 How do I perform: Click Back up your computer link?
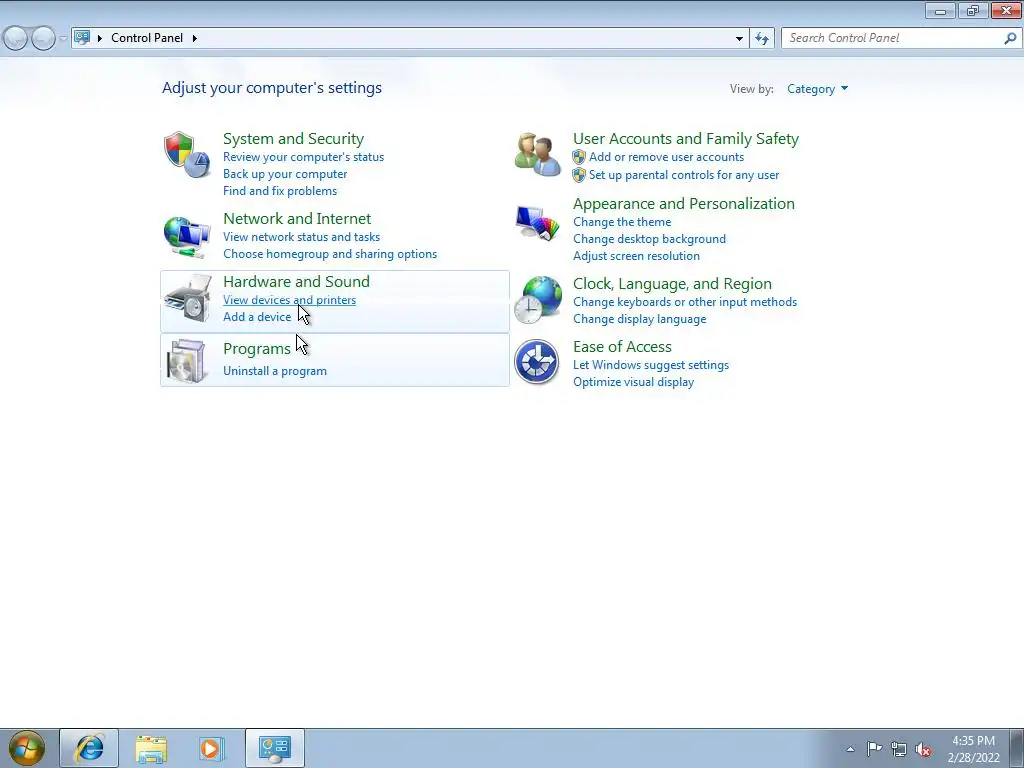[285, 174]
